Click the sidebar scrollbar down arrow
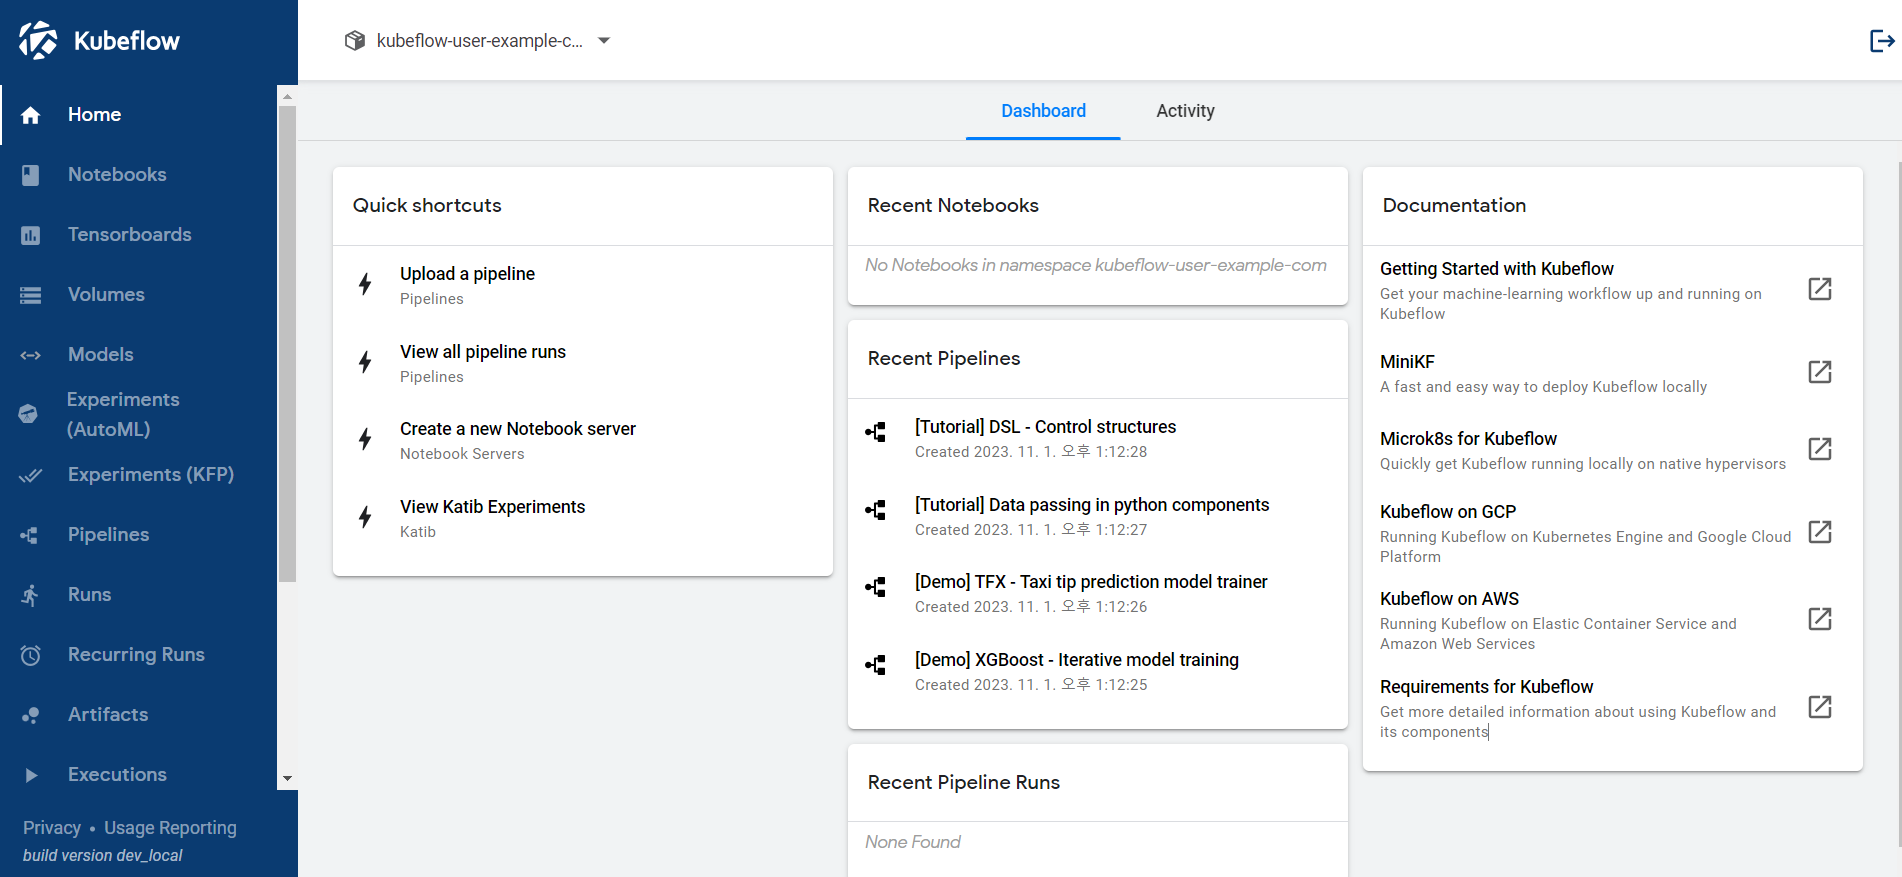 [287, 778]
